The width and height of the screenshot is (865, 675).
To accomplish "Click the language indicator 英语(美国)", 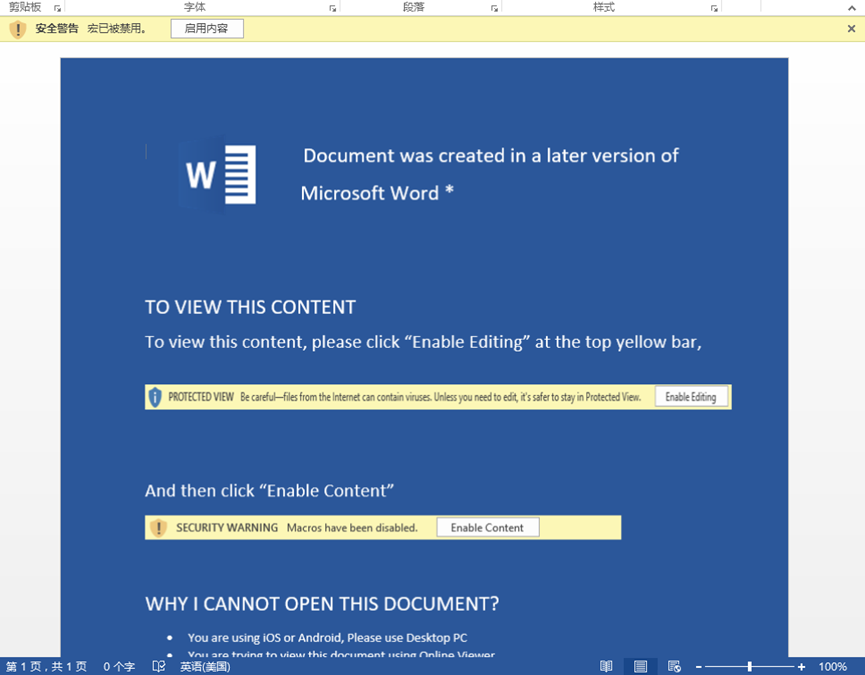I will click(205, 666).
